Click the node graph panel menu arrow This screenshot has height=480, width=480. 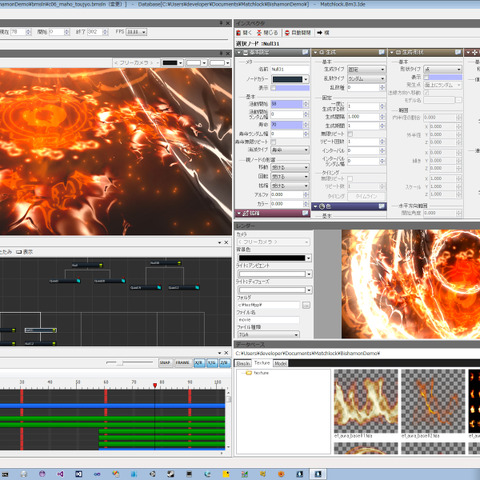point(219,243)
